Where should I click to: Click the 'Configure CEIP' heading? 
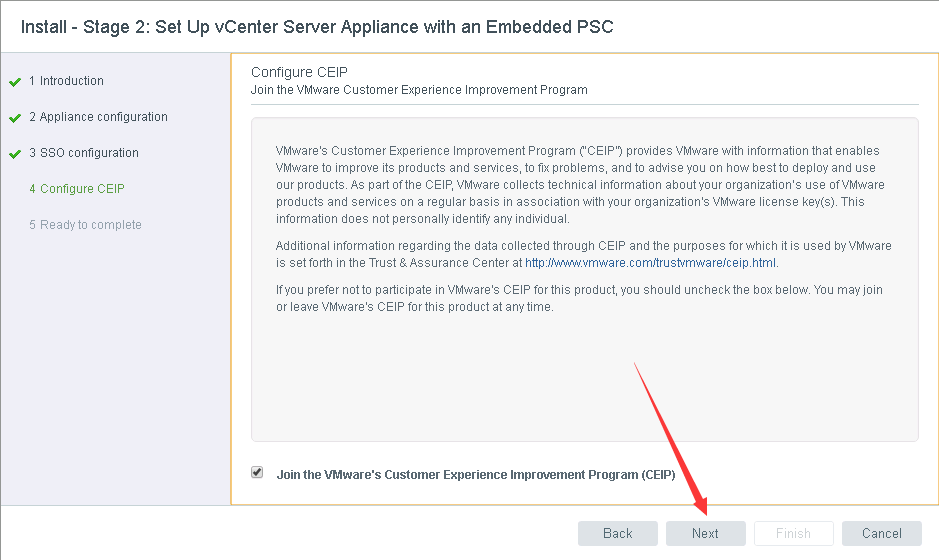coord(299,72)
